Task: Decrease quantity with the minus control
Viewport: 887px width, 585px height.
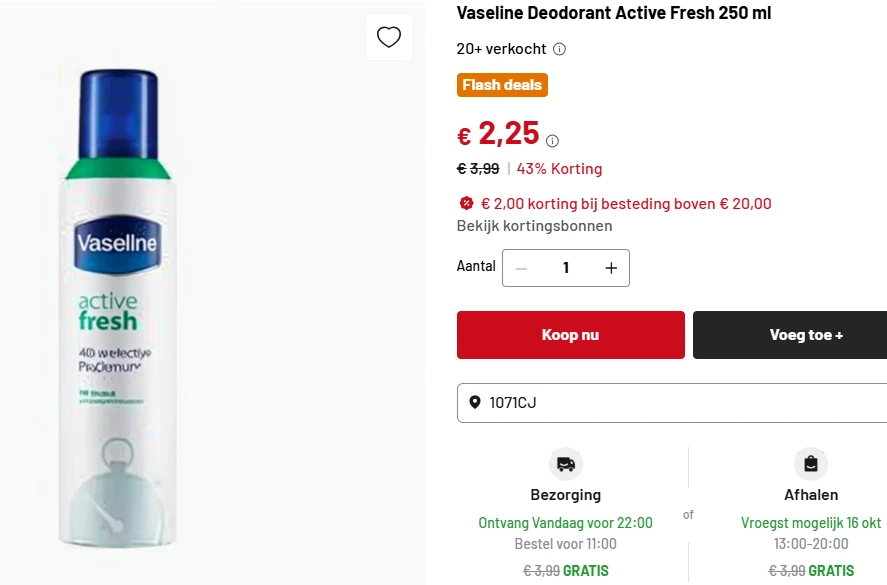Action: [521, 267]
